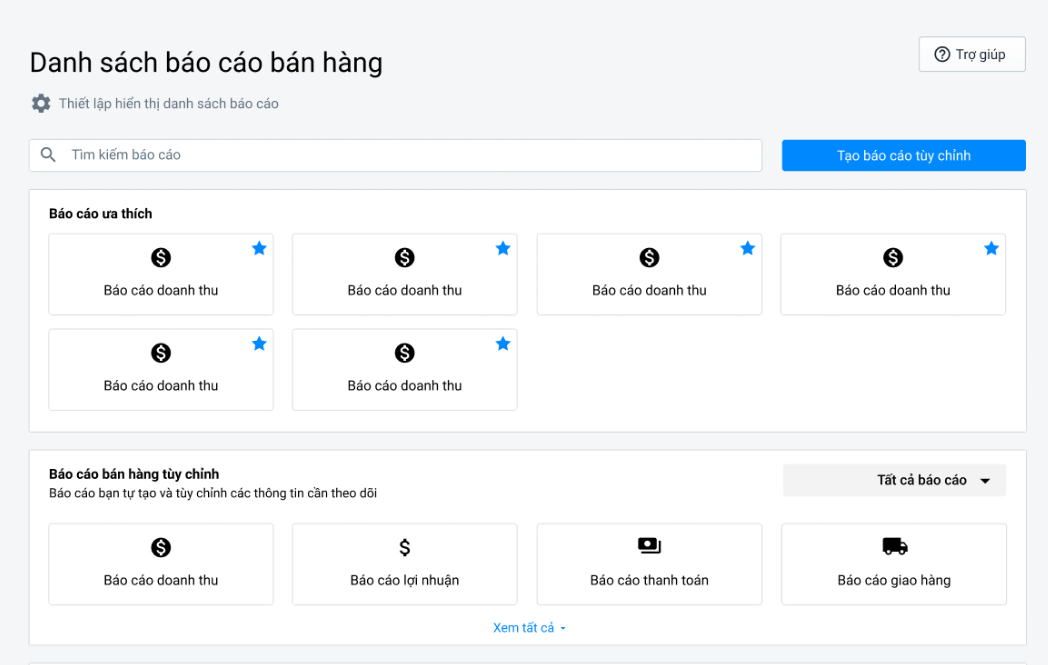Remove the star from the second-row second report
1048x665 pixels.
pos(503,344)
